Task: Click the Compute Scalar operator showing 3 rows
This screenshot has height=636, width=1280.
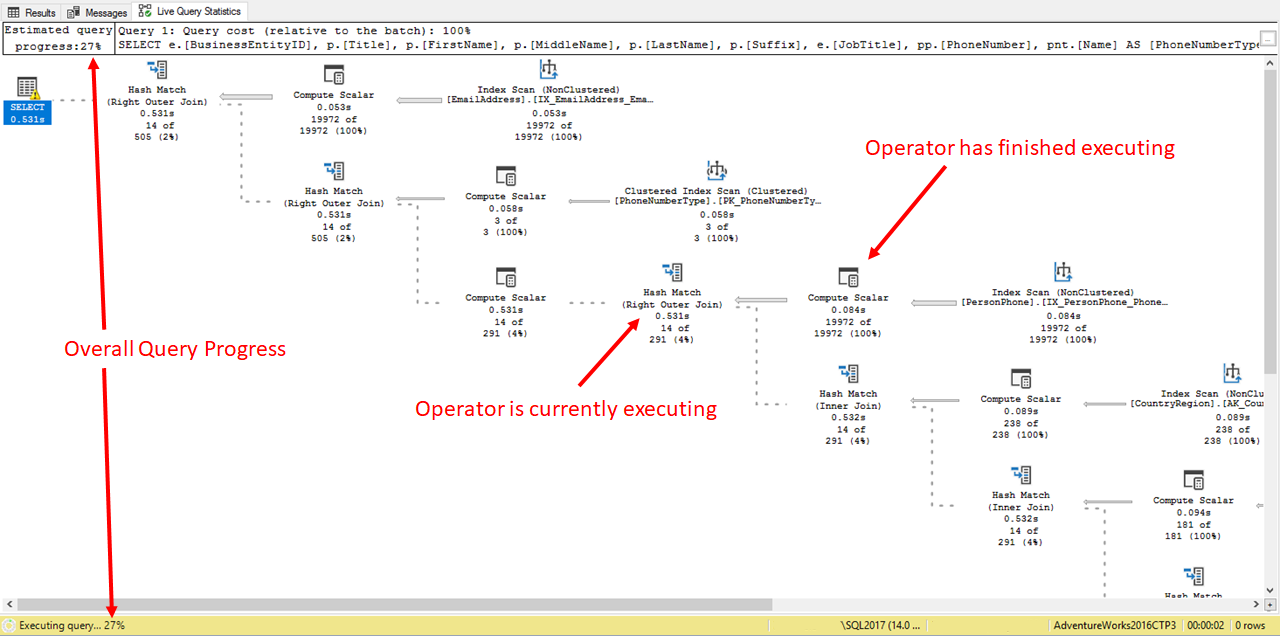Action: click(505, 176)
